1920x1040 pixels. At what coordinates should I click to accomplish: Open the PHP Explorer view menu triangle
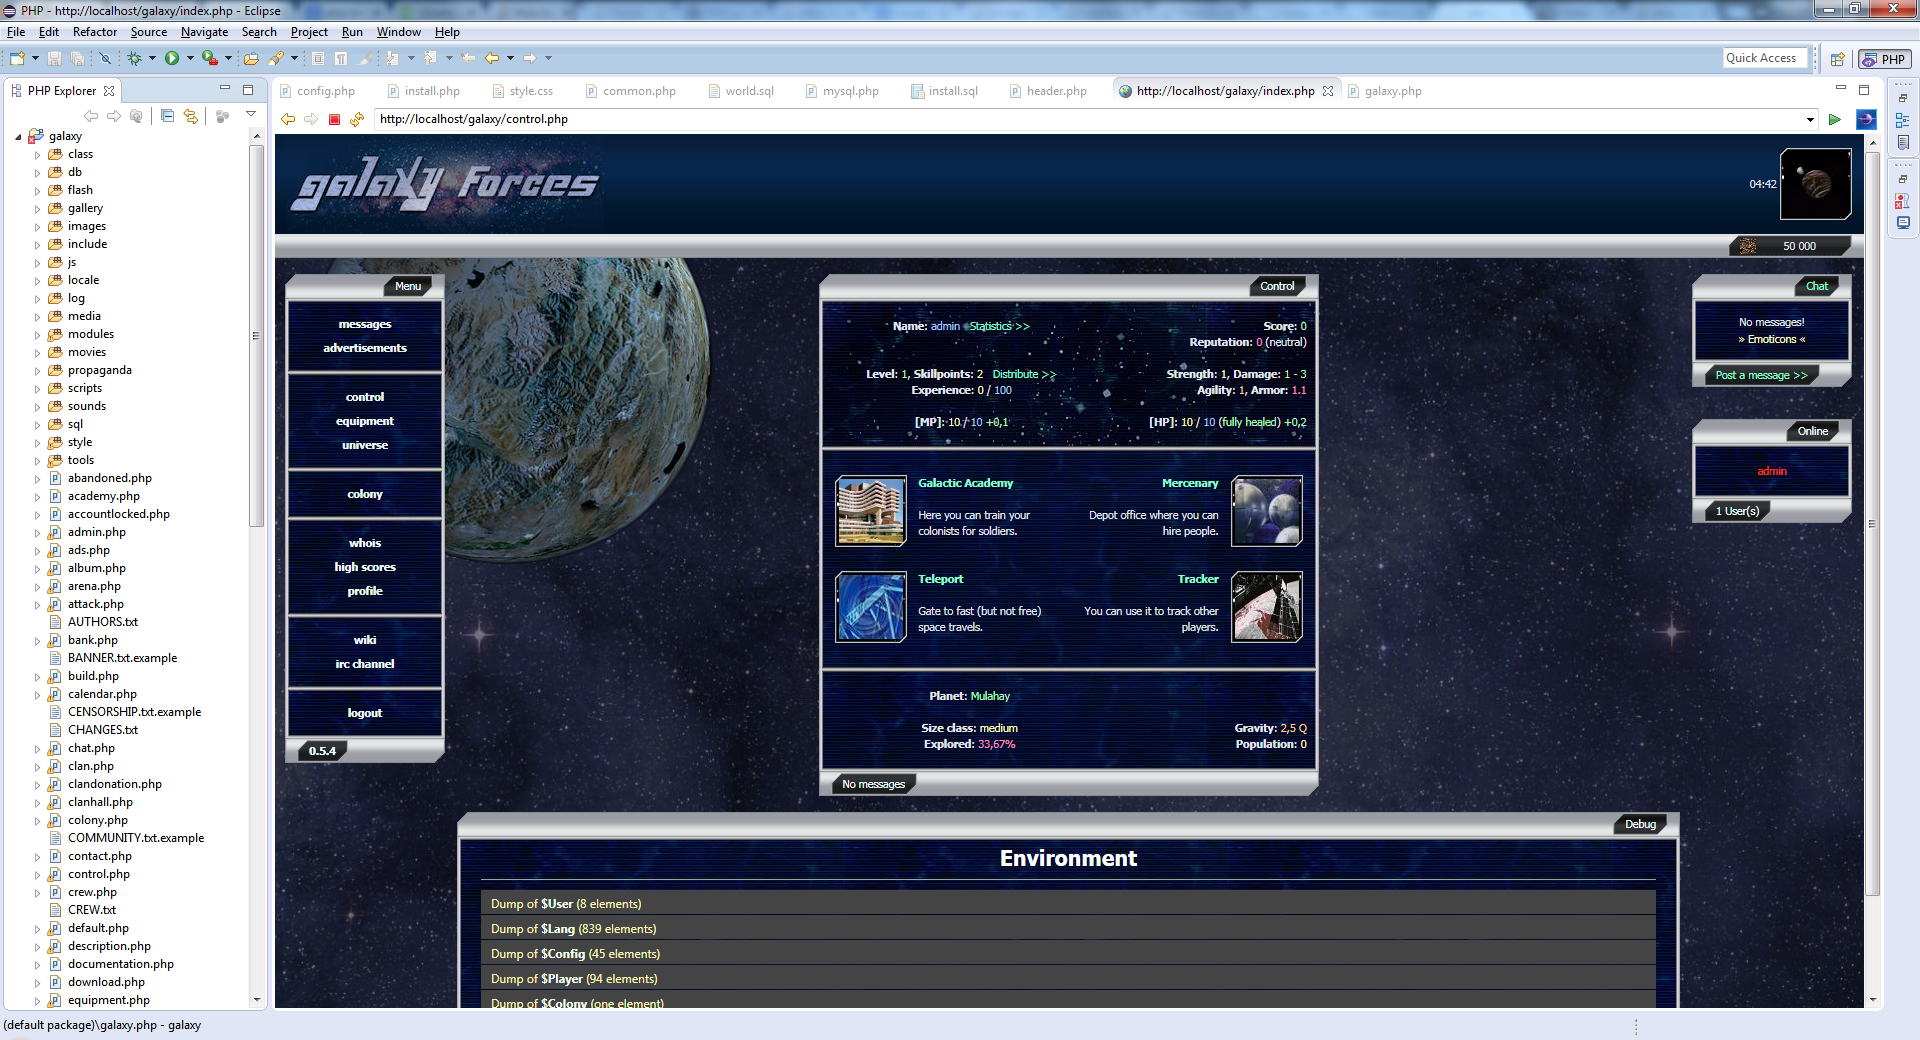250,114
